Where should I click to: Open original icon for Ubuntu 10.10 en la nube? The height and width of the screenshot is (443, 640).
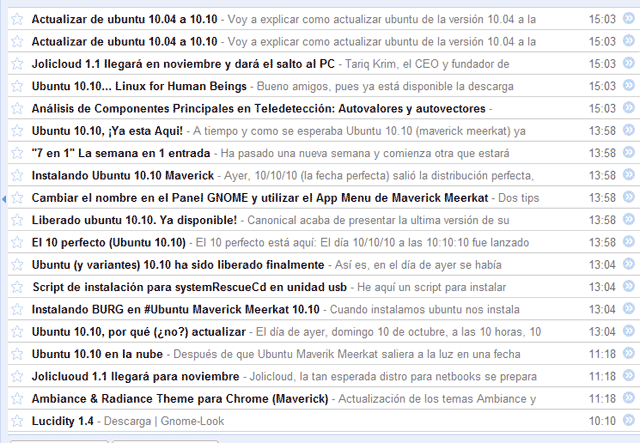pyautogui.click(x=629, y=353)
